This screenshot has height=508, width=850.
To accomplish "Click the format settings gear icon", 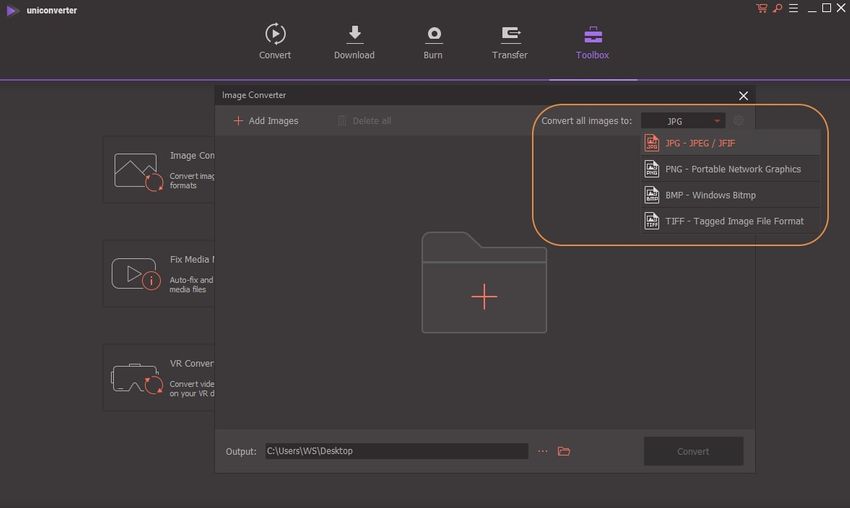I will (x=738, y=121).
